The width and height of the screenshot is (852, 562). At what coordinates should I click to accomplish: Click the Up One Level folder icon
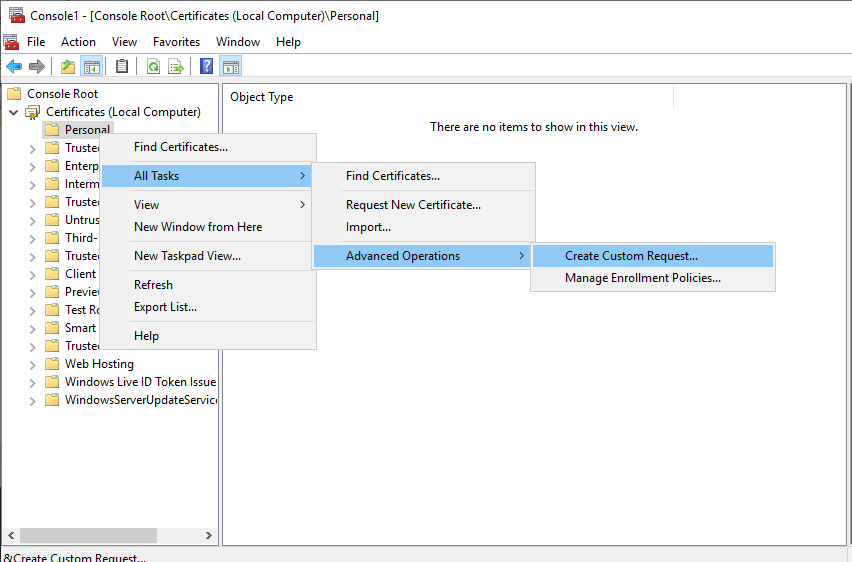pos(68,67)
